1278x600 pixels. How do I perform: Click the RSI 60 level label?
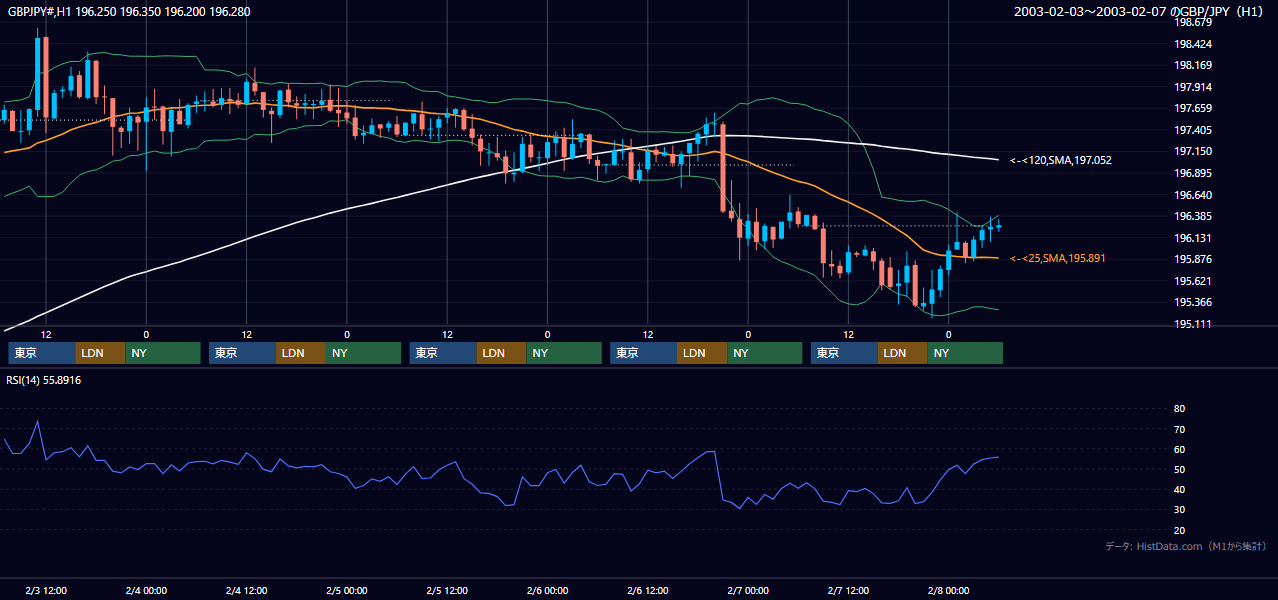pyautogui.click(x=1179, y=449)
